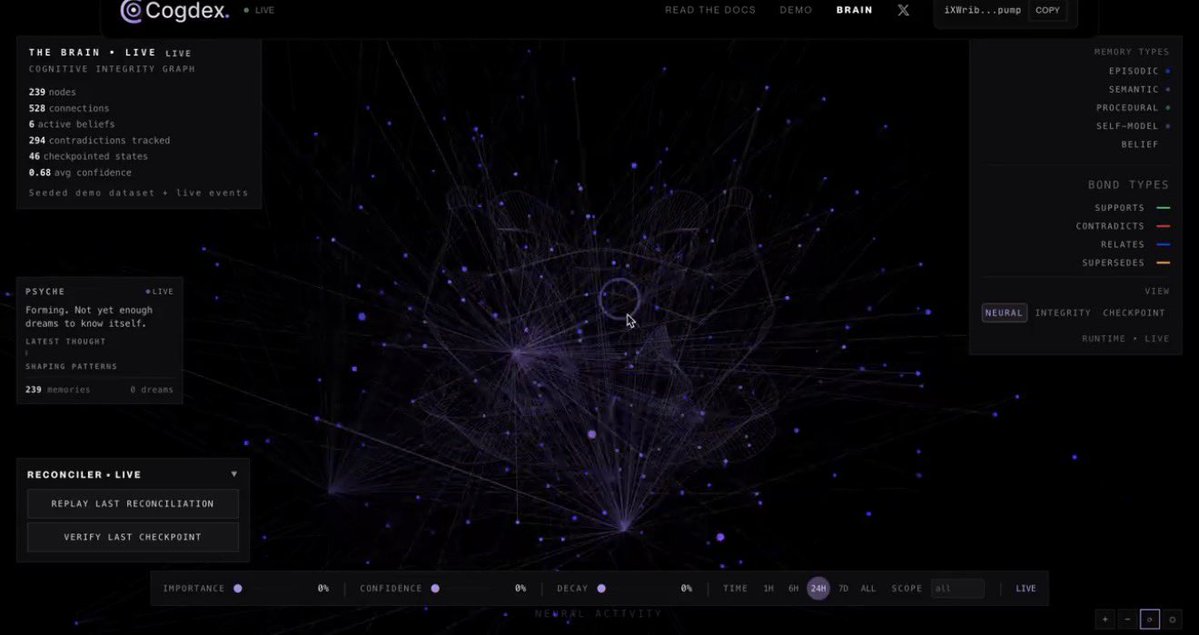Click '6 active beliefs' text
This screenshot has width=1199, height=635.
click(71, 124)
